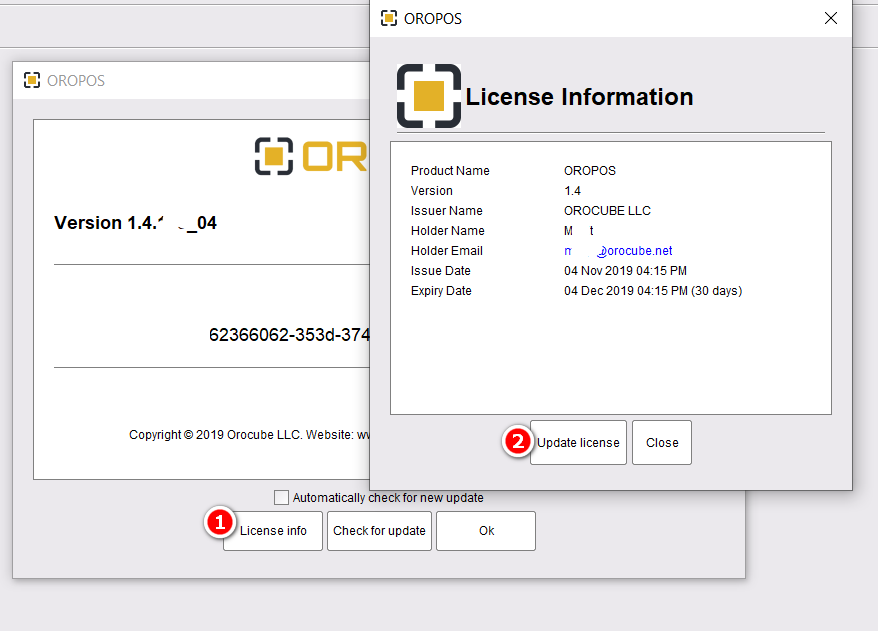Select the Product Name value OROPOS
Viewport: 878px width, 631px height.
[590, 171]
